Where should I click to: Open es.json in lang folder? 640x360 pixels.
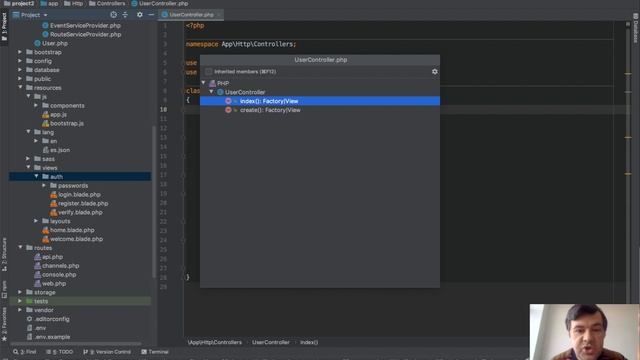pos(60,150)
